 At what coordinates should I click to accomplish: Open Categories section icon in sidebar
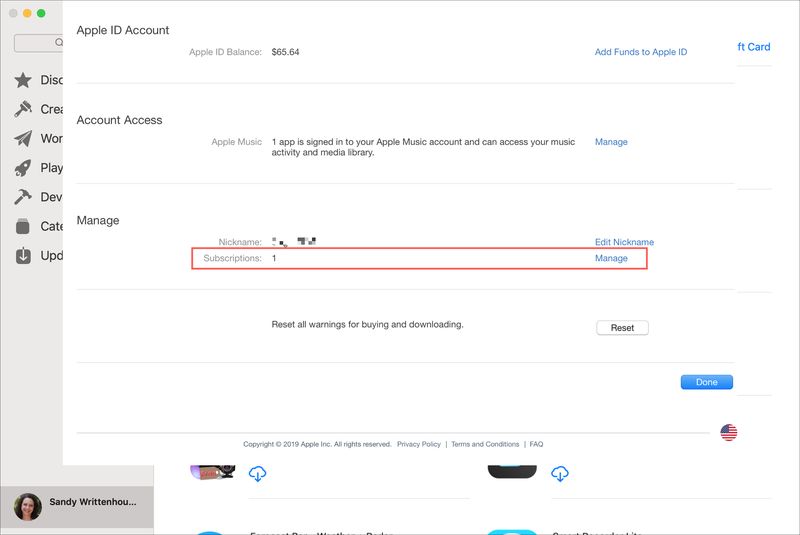(x=23, y=226)
